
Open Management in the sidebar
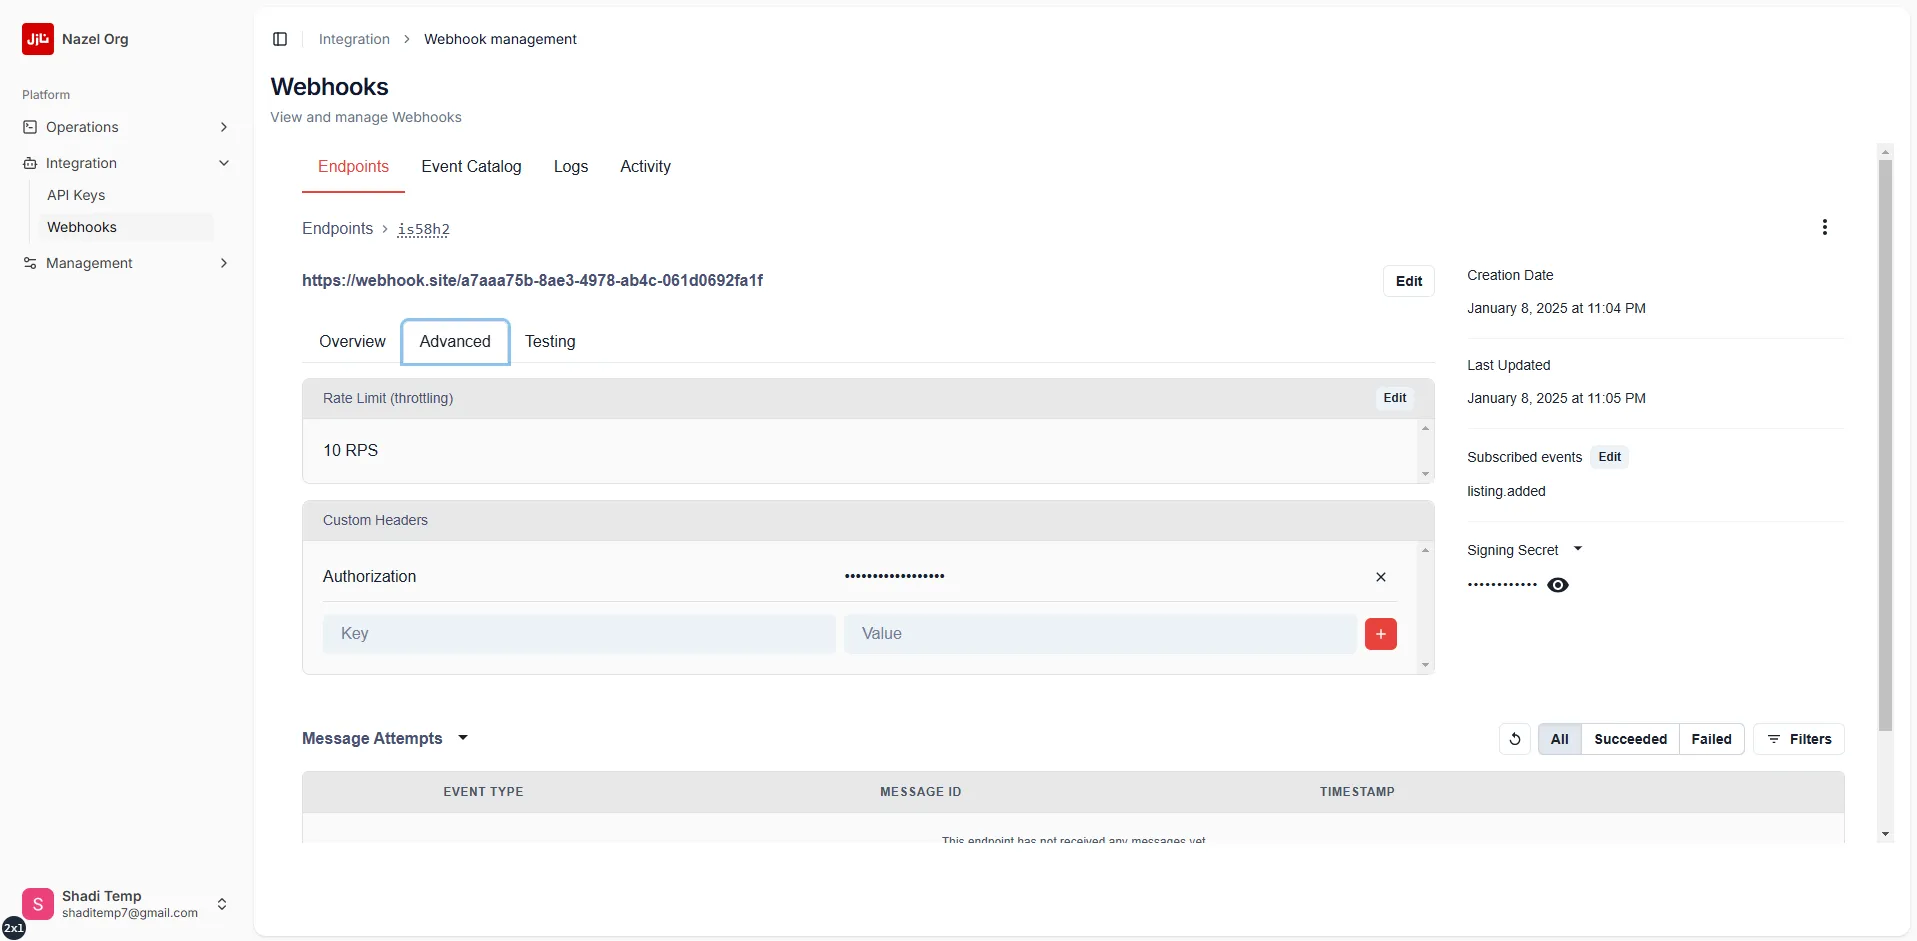pos(91,263)
